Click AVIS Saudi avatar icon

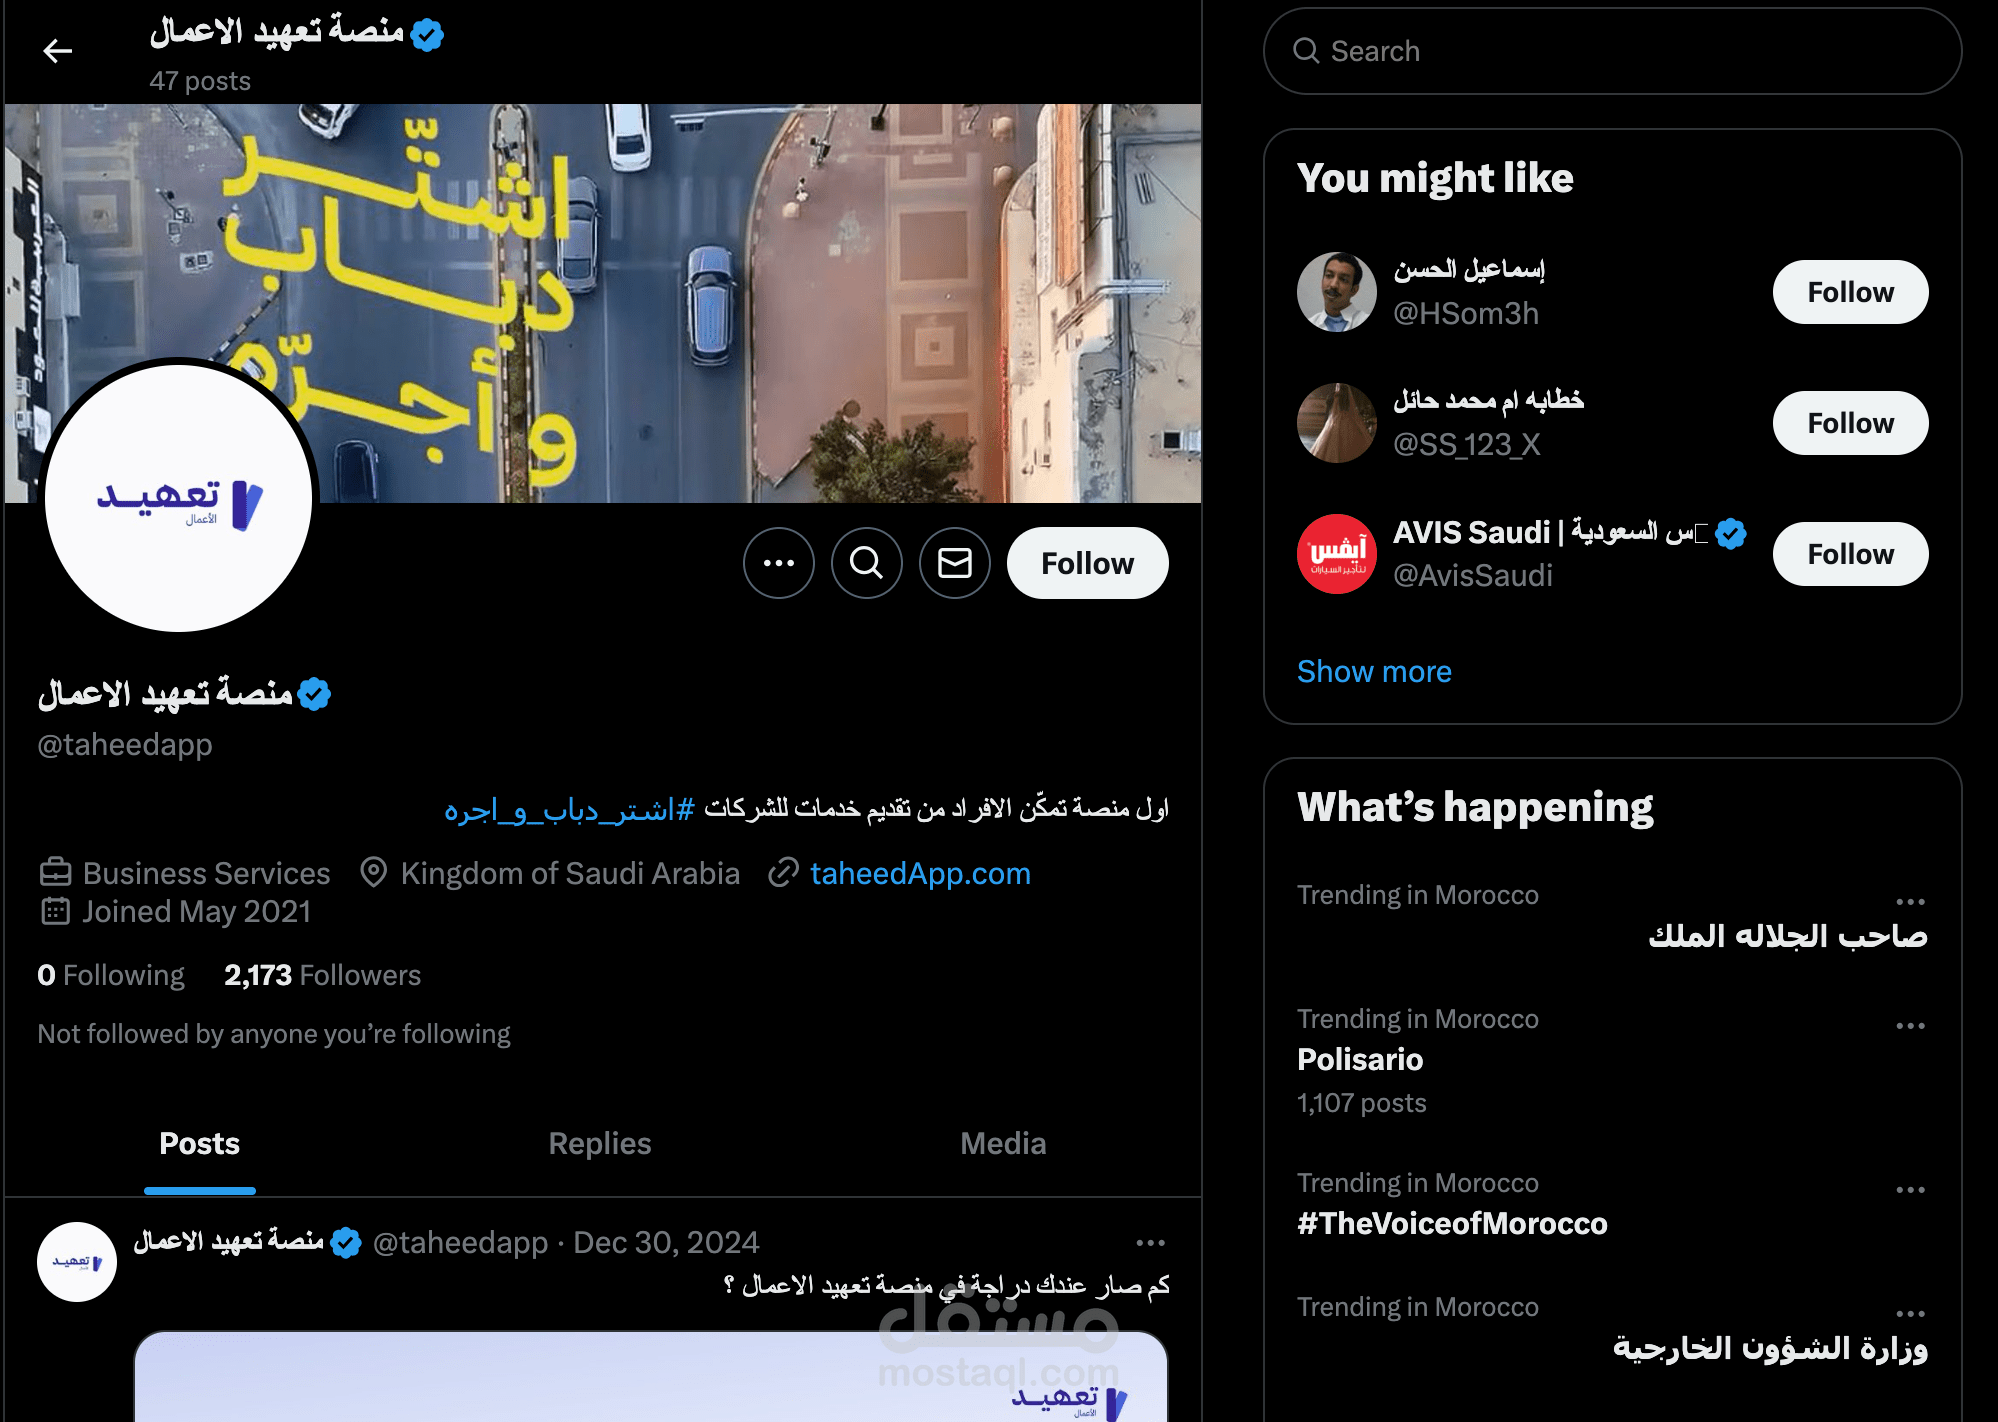pos(1337,554)
